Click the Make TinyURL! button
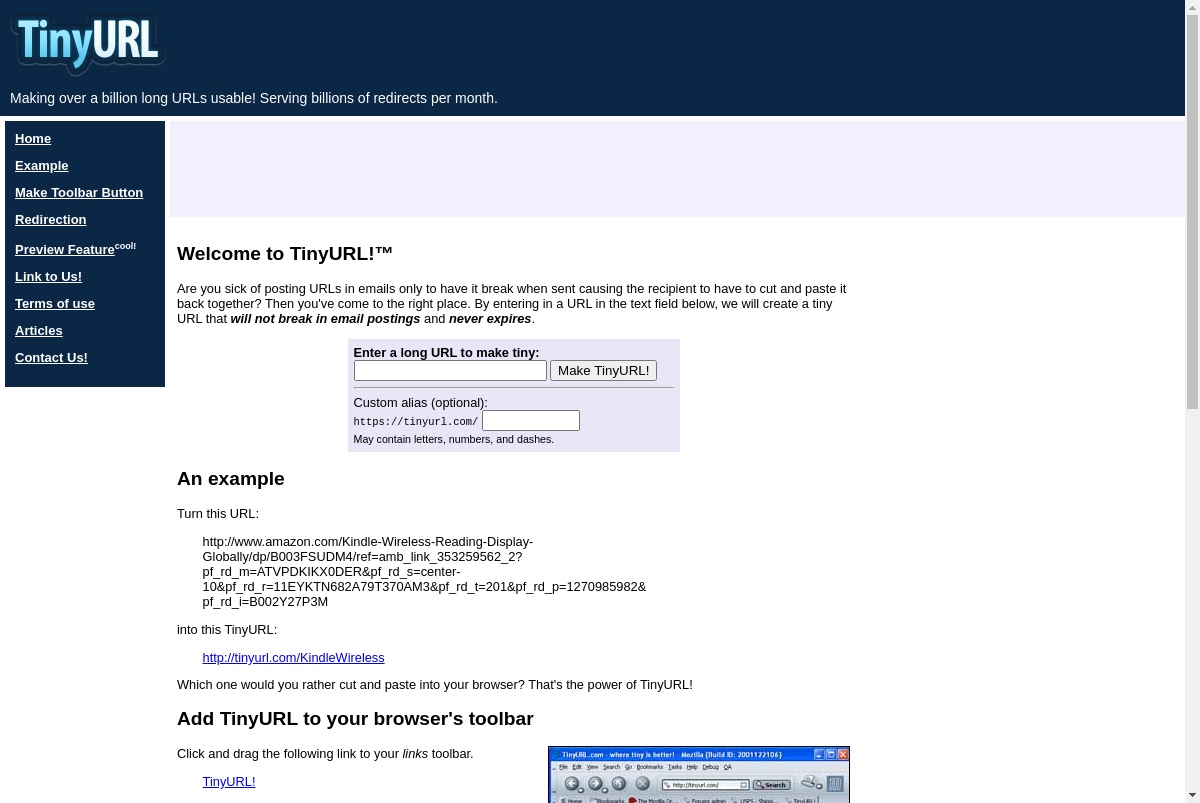Image resolution: width=1200 pixels, height=803 pixels. 603,371
